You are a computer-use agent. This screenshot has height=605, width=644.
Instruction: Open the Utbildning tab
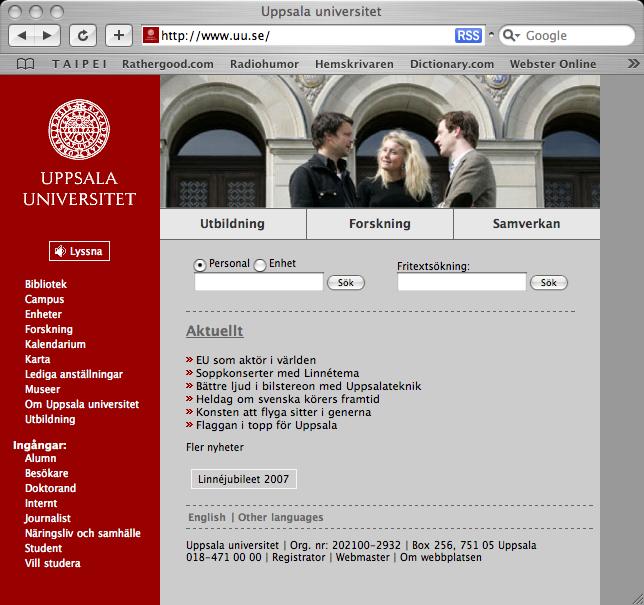232,224
